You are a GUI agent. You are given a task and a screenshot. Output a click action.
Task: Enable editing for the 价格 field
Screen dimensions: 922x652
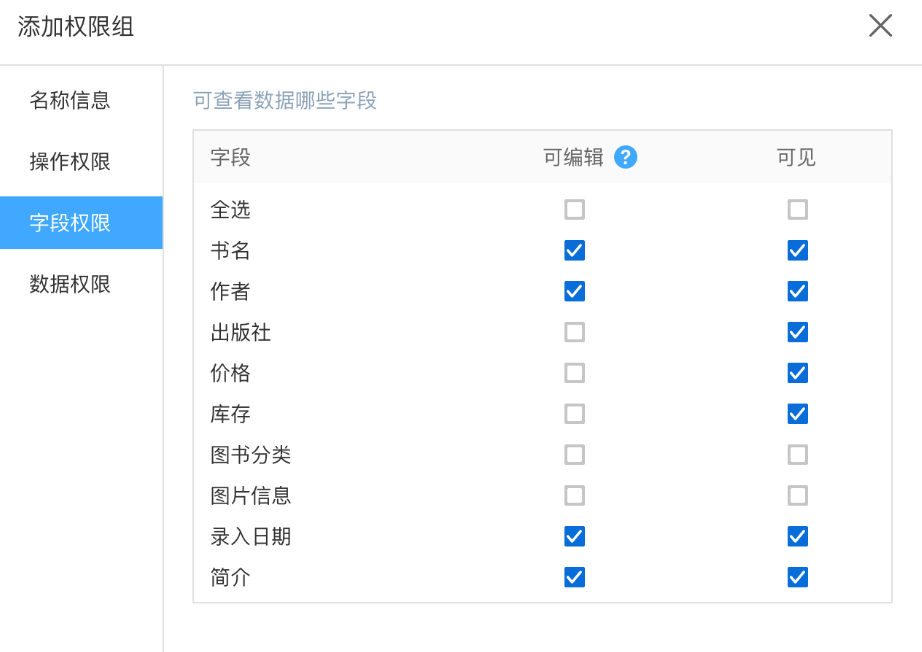click(574, 373)
